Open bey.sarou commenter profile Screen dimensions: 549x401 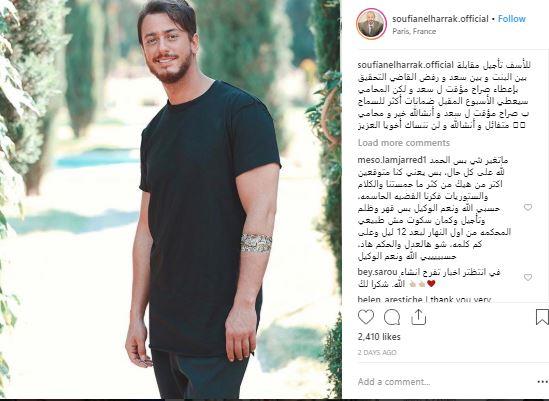tap(377, 272)
